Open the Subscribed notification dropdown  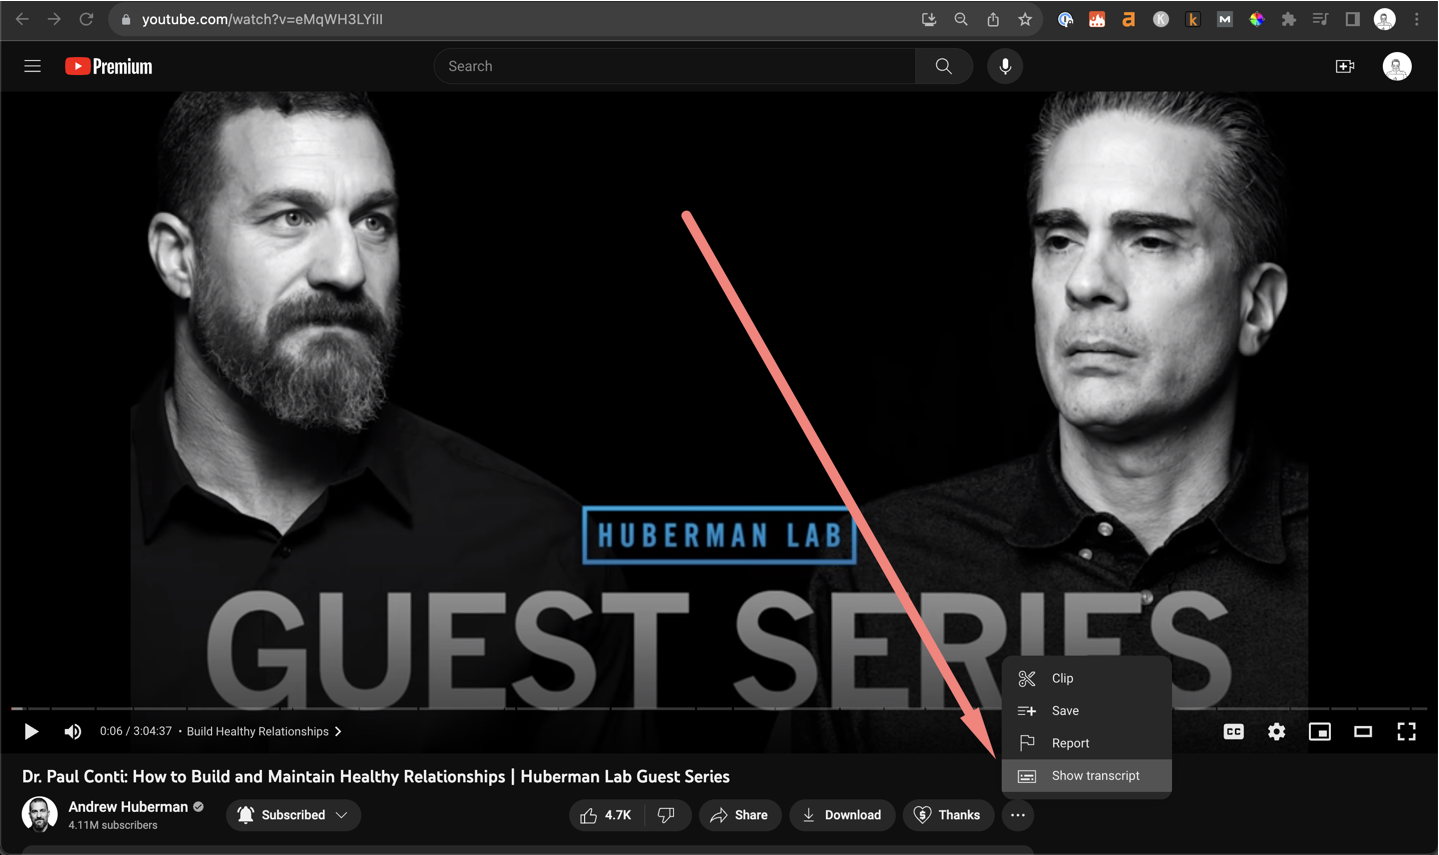click(x=293, y=815)
